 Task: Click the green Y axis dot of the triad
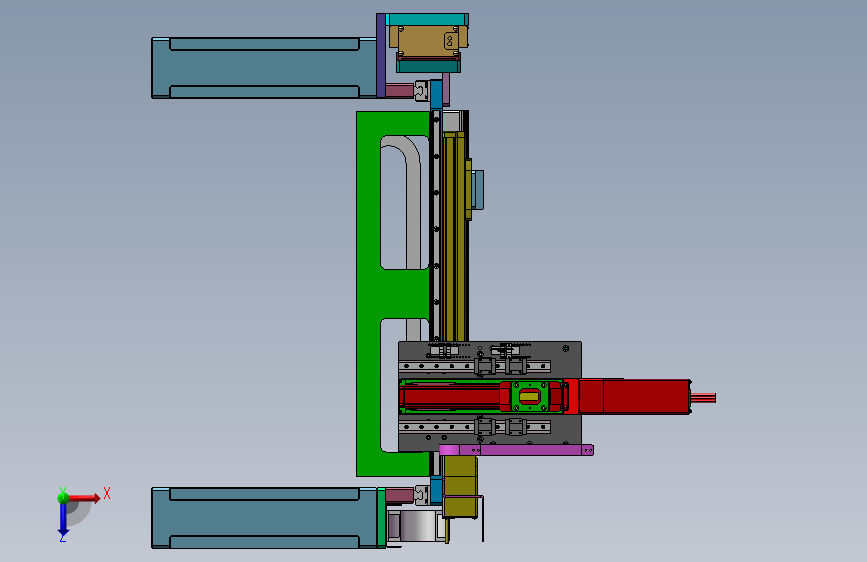pyautogui.click(x=63, y=497)
